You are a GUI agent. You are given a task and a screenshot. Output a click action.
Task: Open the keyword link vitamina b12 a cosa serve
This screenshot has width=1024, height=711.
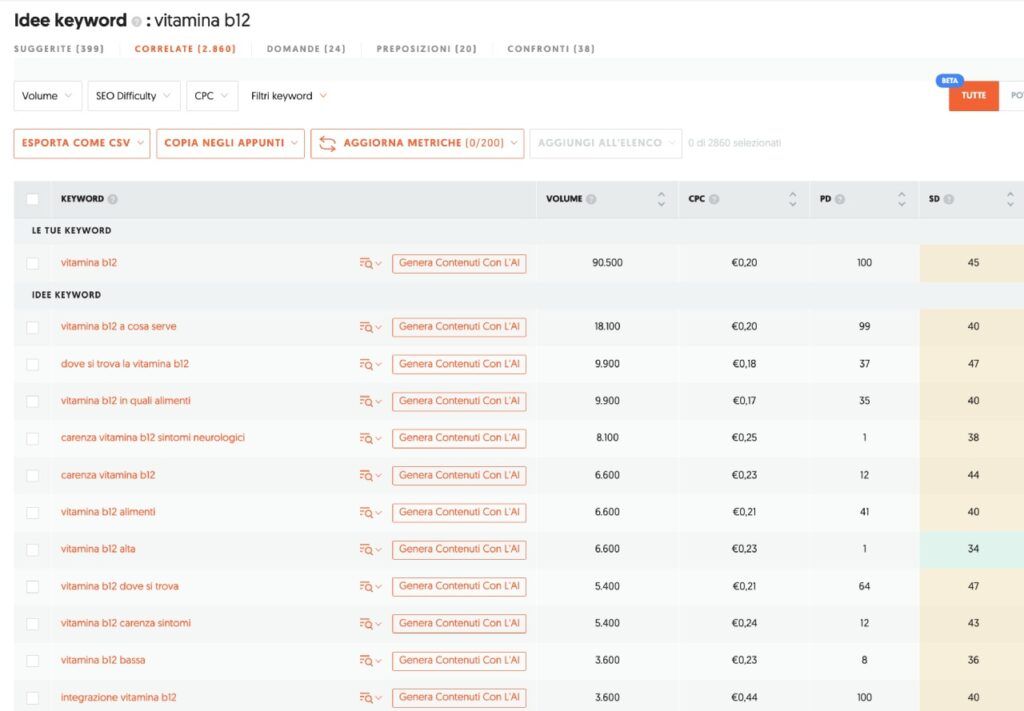pyautogui.click(x=118, y=326)
